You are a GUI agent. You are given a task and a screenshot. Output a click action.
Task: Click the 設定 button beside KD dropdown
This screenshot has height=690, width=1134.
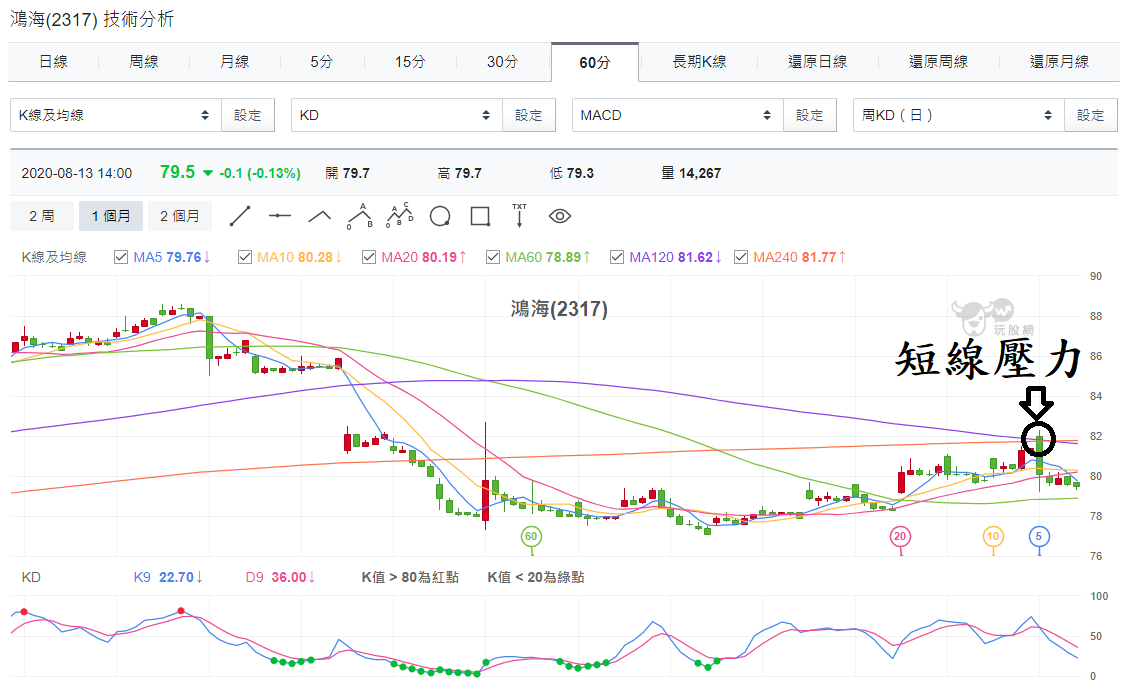point(529,115)
